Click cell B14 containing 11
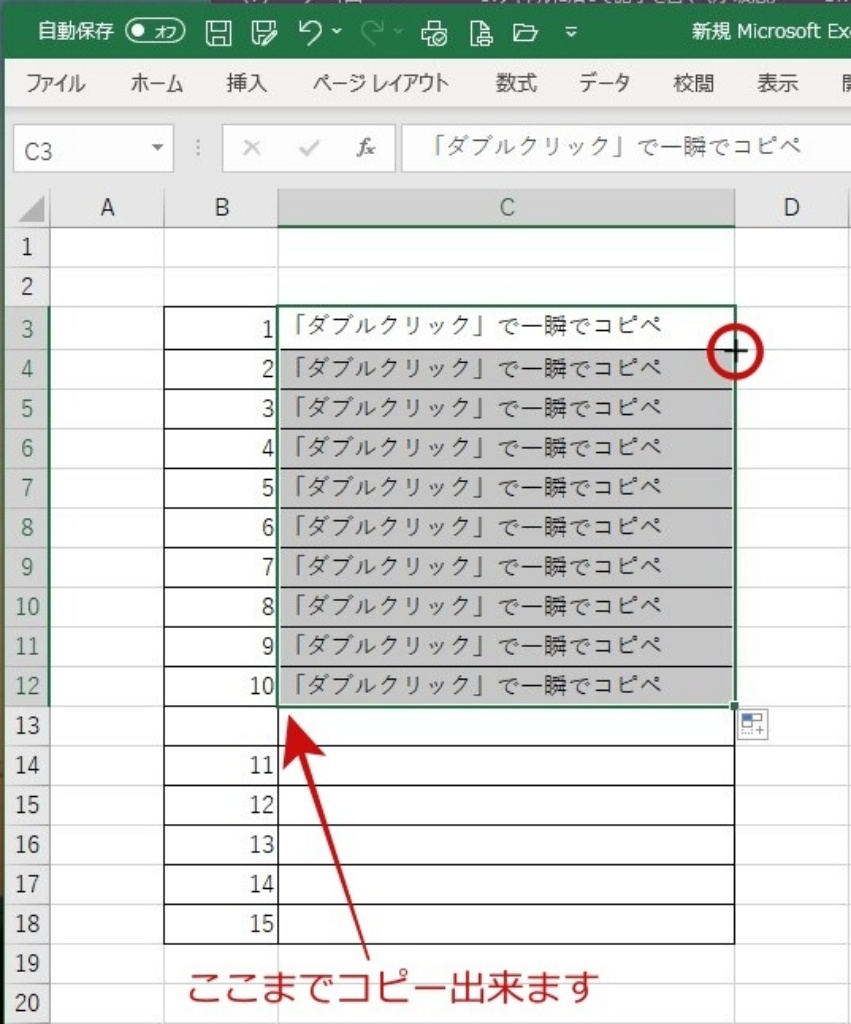This screenshot has width=851, height=1024. (x=221, y=765)
